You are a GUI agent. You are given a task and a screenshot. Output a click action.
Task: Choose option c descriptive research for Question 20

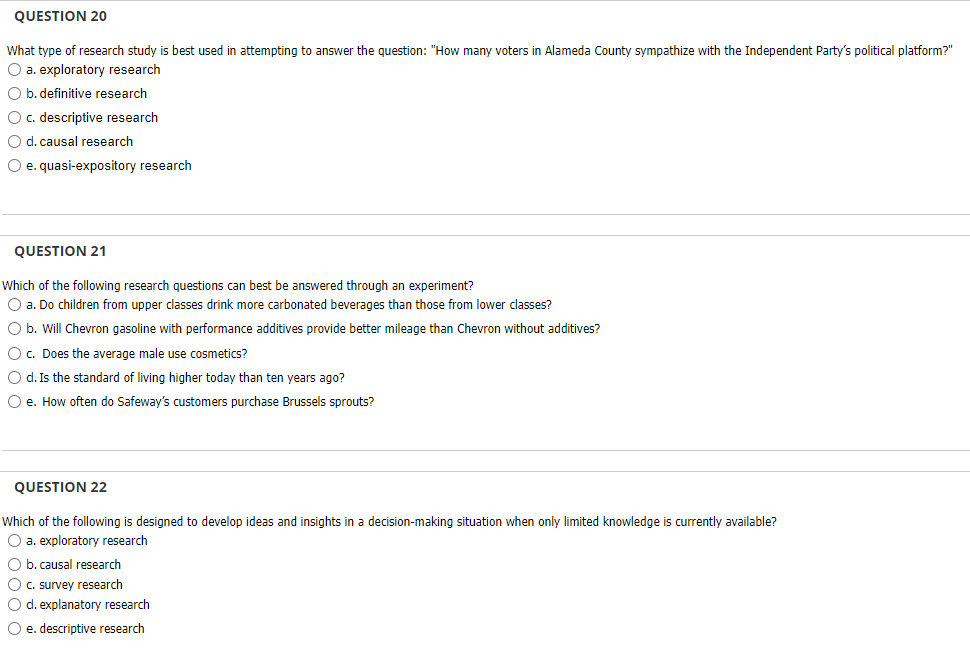pos(14,117)
